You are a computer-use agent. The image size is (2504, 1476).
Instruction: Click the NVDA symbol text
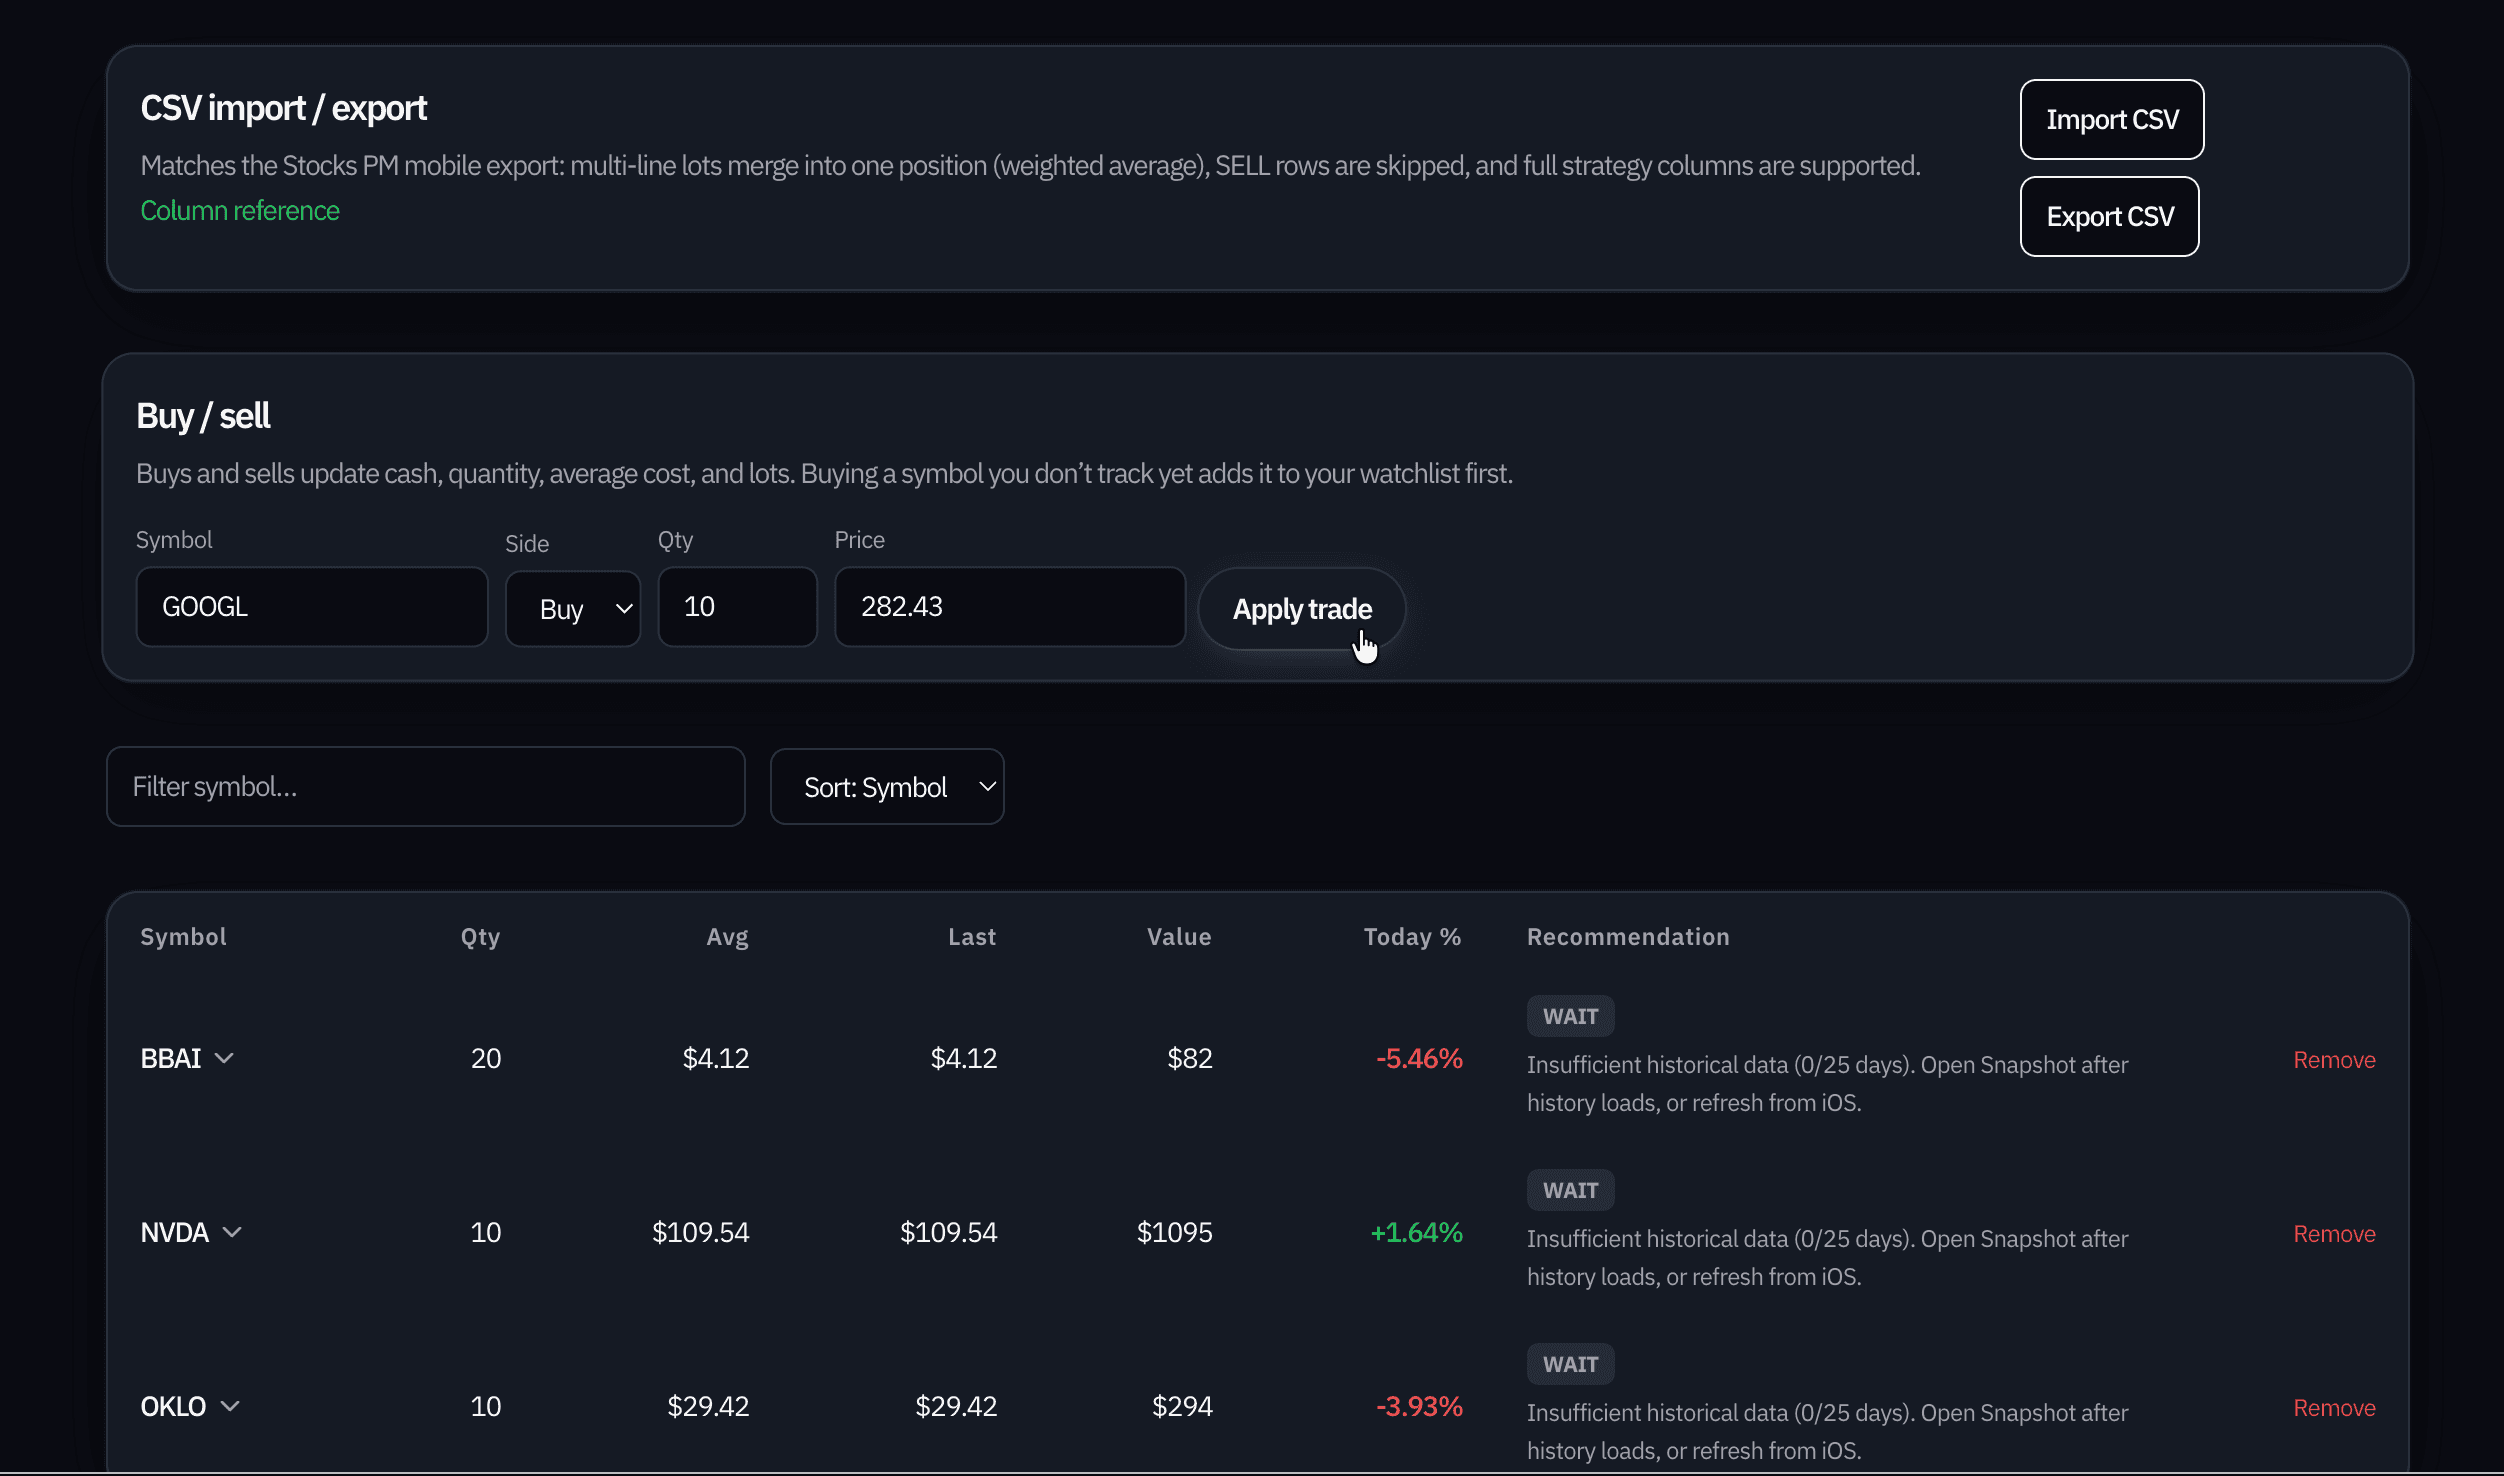175,1232
